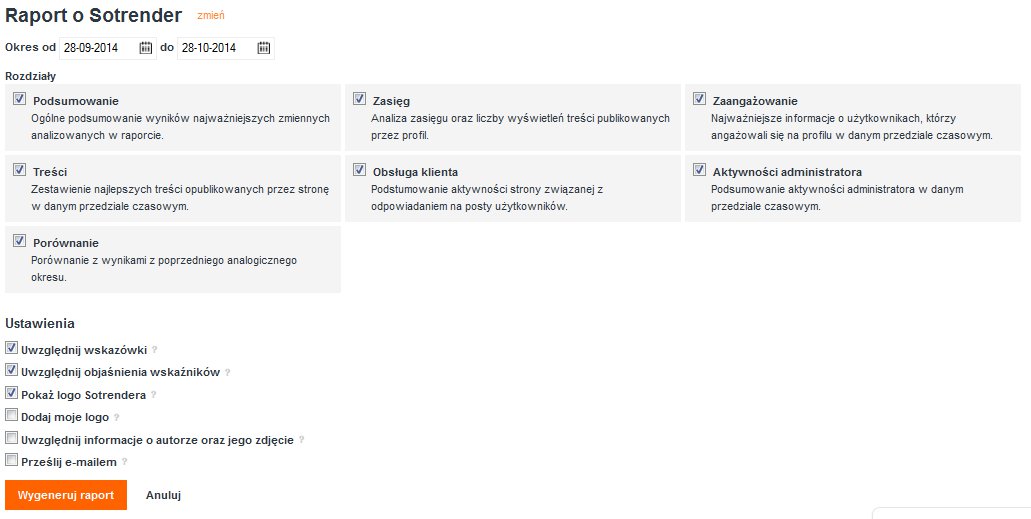1031x519 pixels.
Task: Toggle the Zasięg chapter checkbox
Action: tap(360, 99)
